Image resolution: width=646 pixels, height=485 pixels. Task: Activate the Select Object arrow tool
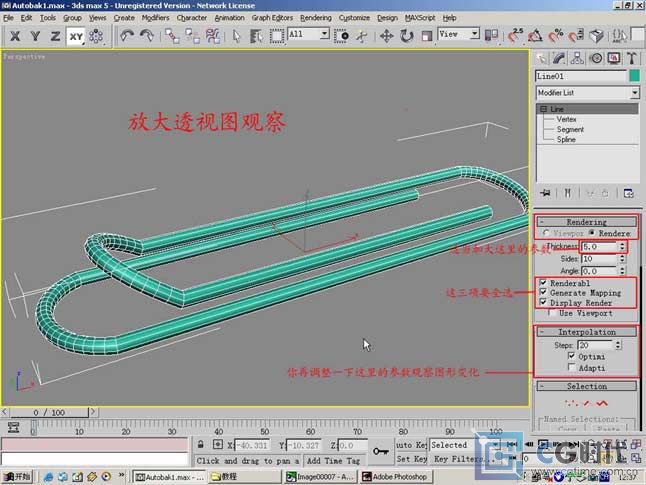(x=236, y=36)
